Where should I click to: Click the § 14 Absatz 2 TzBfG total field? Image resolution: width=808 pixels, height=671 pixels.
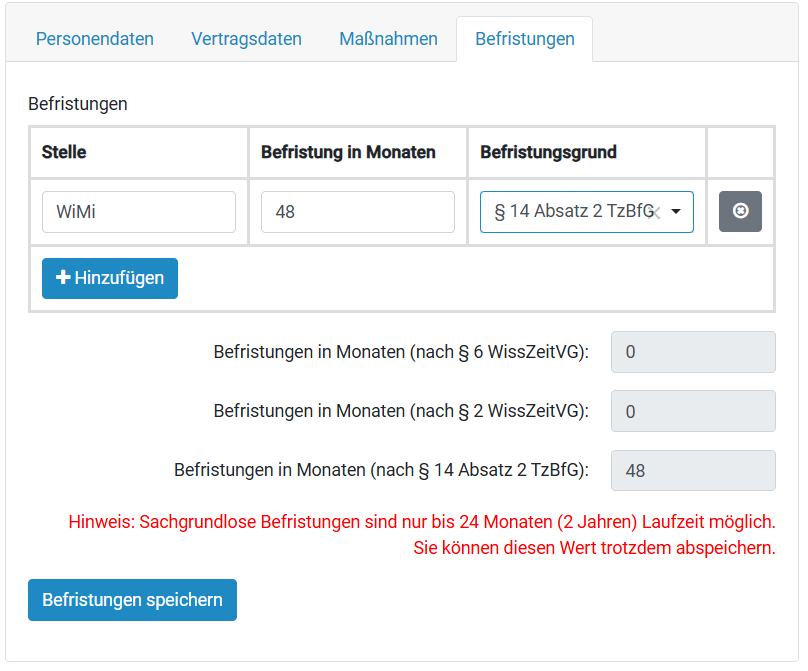pyautogui.click(x=693, y=471)
